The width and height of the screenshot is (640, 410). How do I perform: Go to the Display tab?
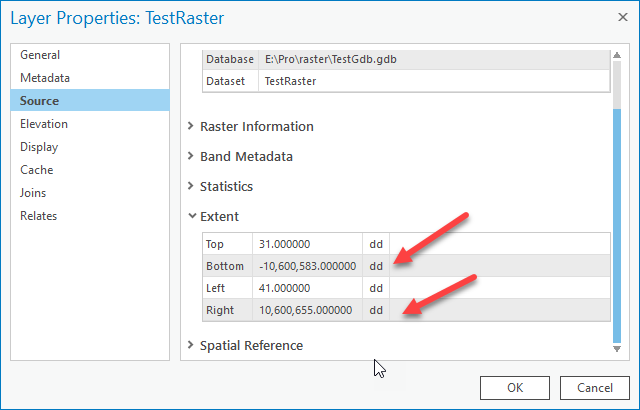pos(39,147)
